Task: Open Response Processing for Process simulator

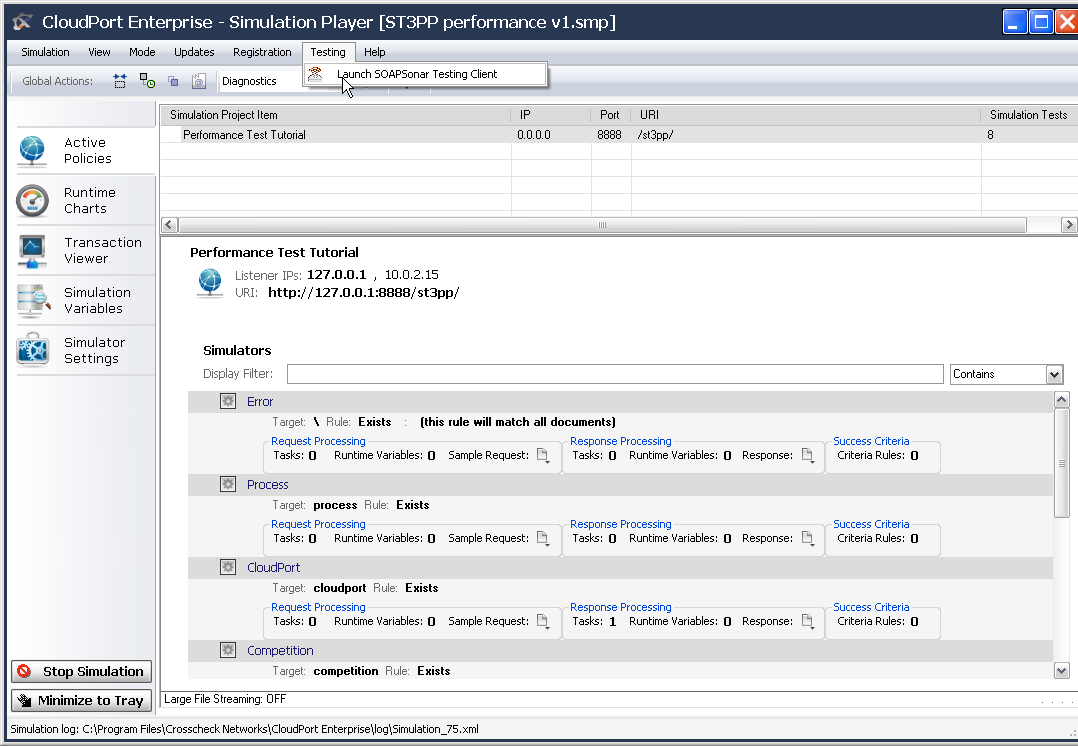Action: pos(621,524)
